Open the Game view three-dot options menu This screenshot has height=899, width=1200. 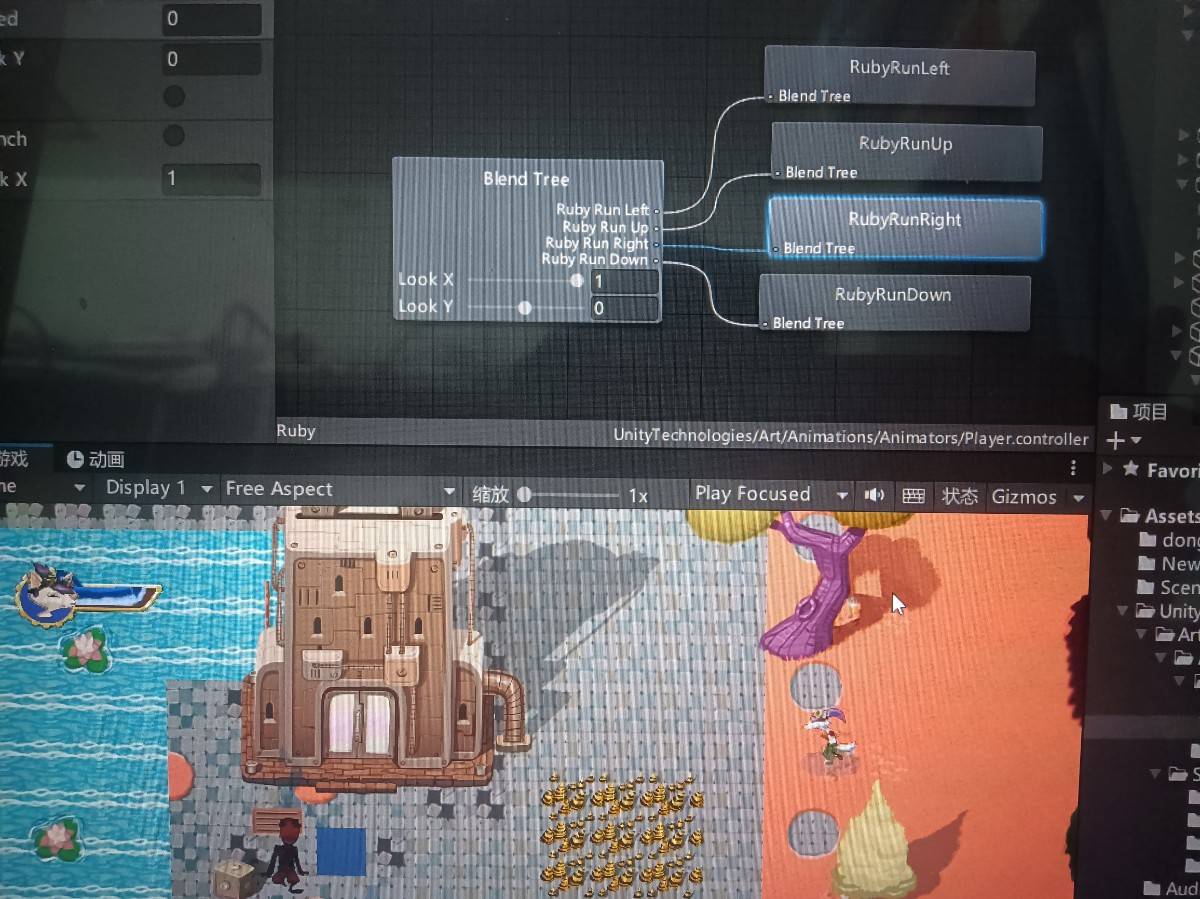1073,467
